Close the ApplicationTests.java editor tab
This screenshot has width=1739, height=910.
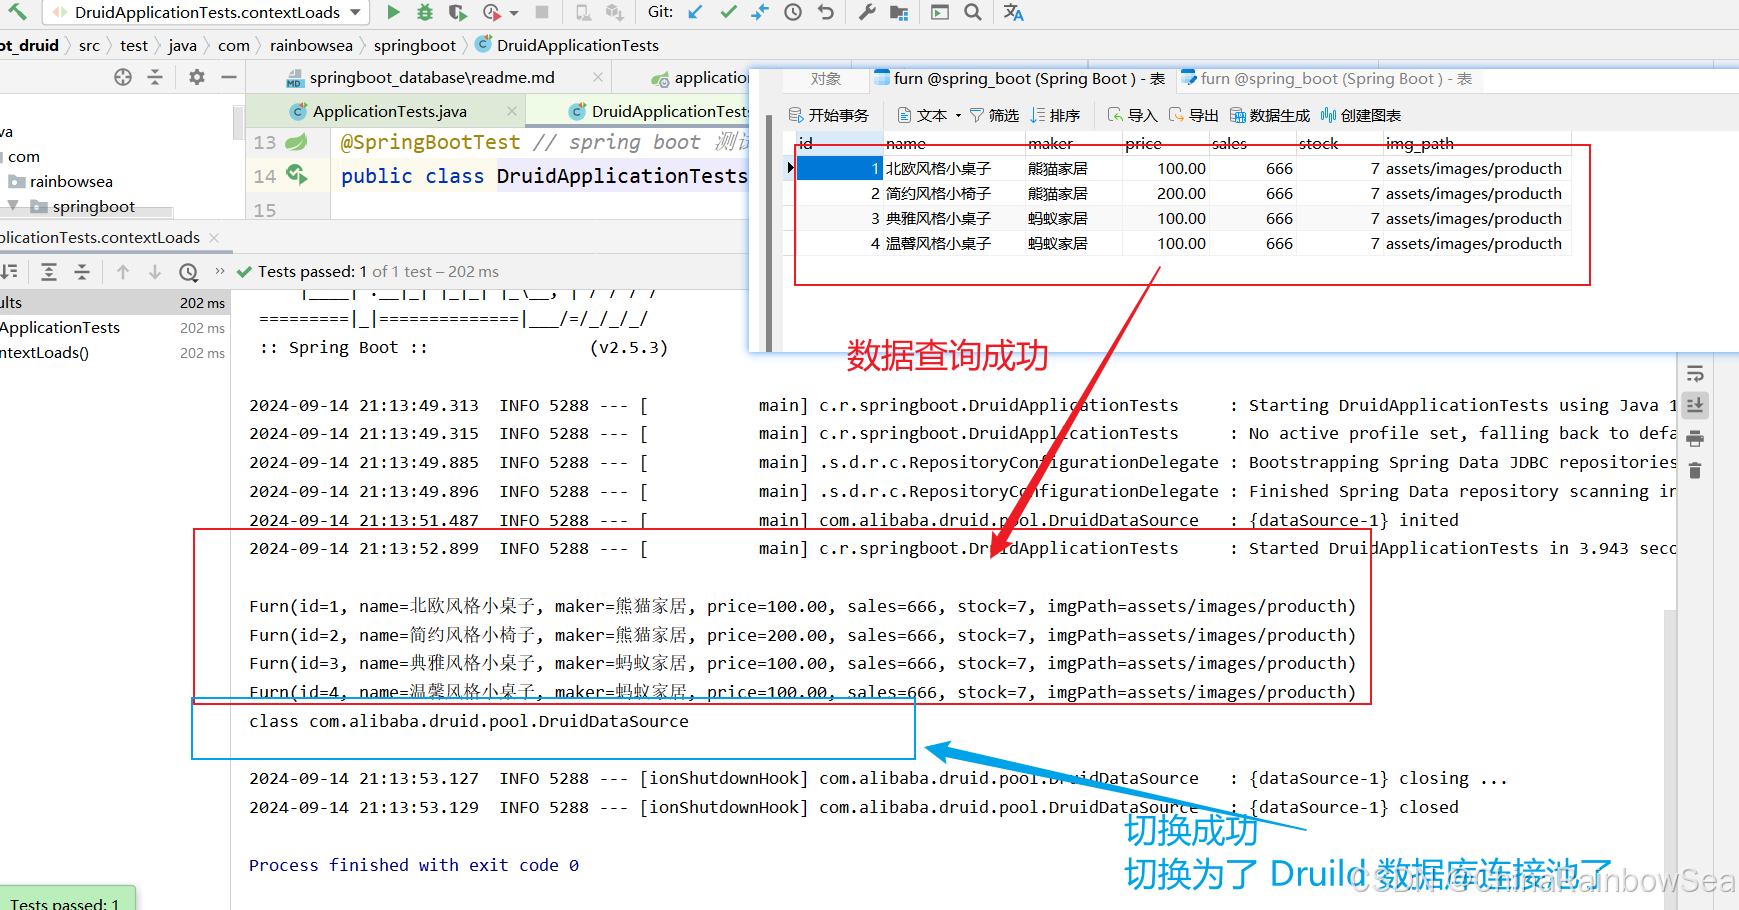tap(511, 111)
